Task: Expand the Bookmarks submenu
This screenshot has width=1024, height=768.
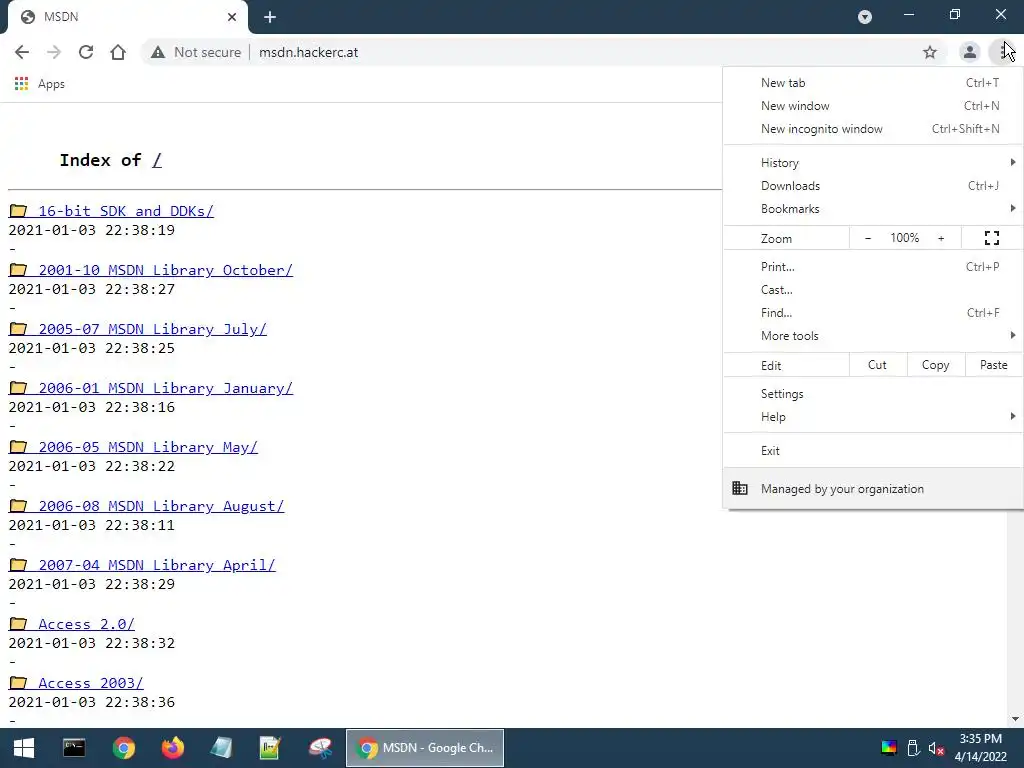Action: pyautogui.click(x=873, y=208)
